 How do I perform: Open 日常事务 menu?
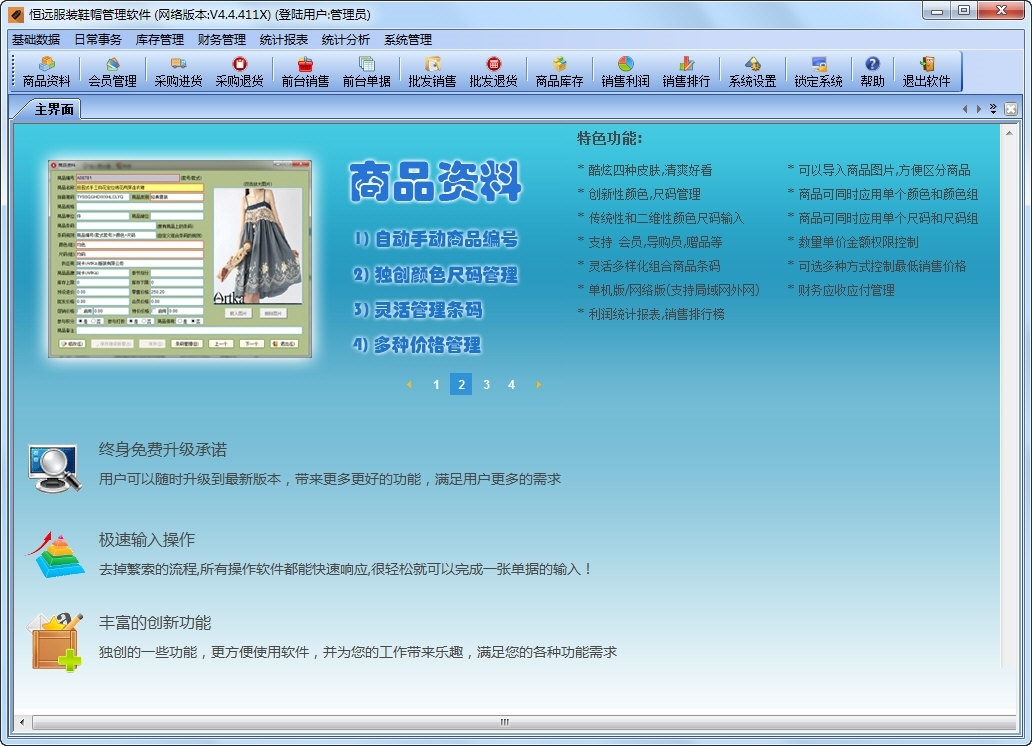point(98,40)
